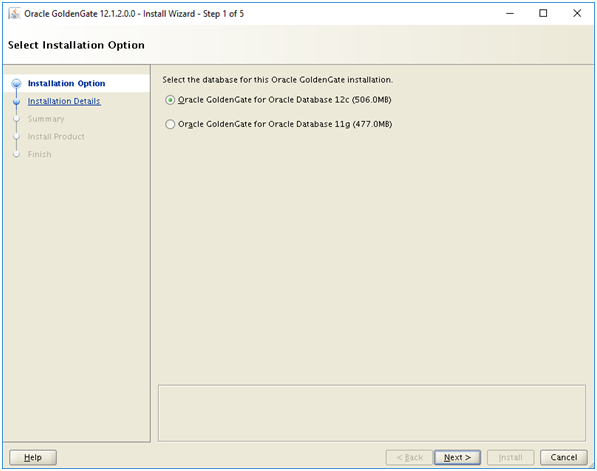The image size is (597, 471).
Task: Maximize the Install Wizard window
Action: point(543,13)
